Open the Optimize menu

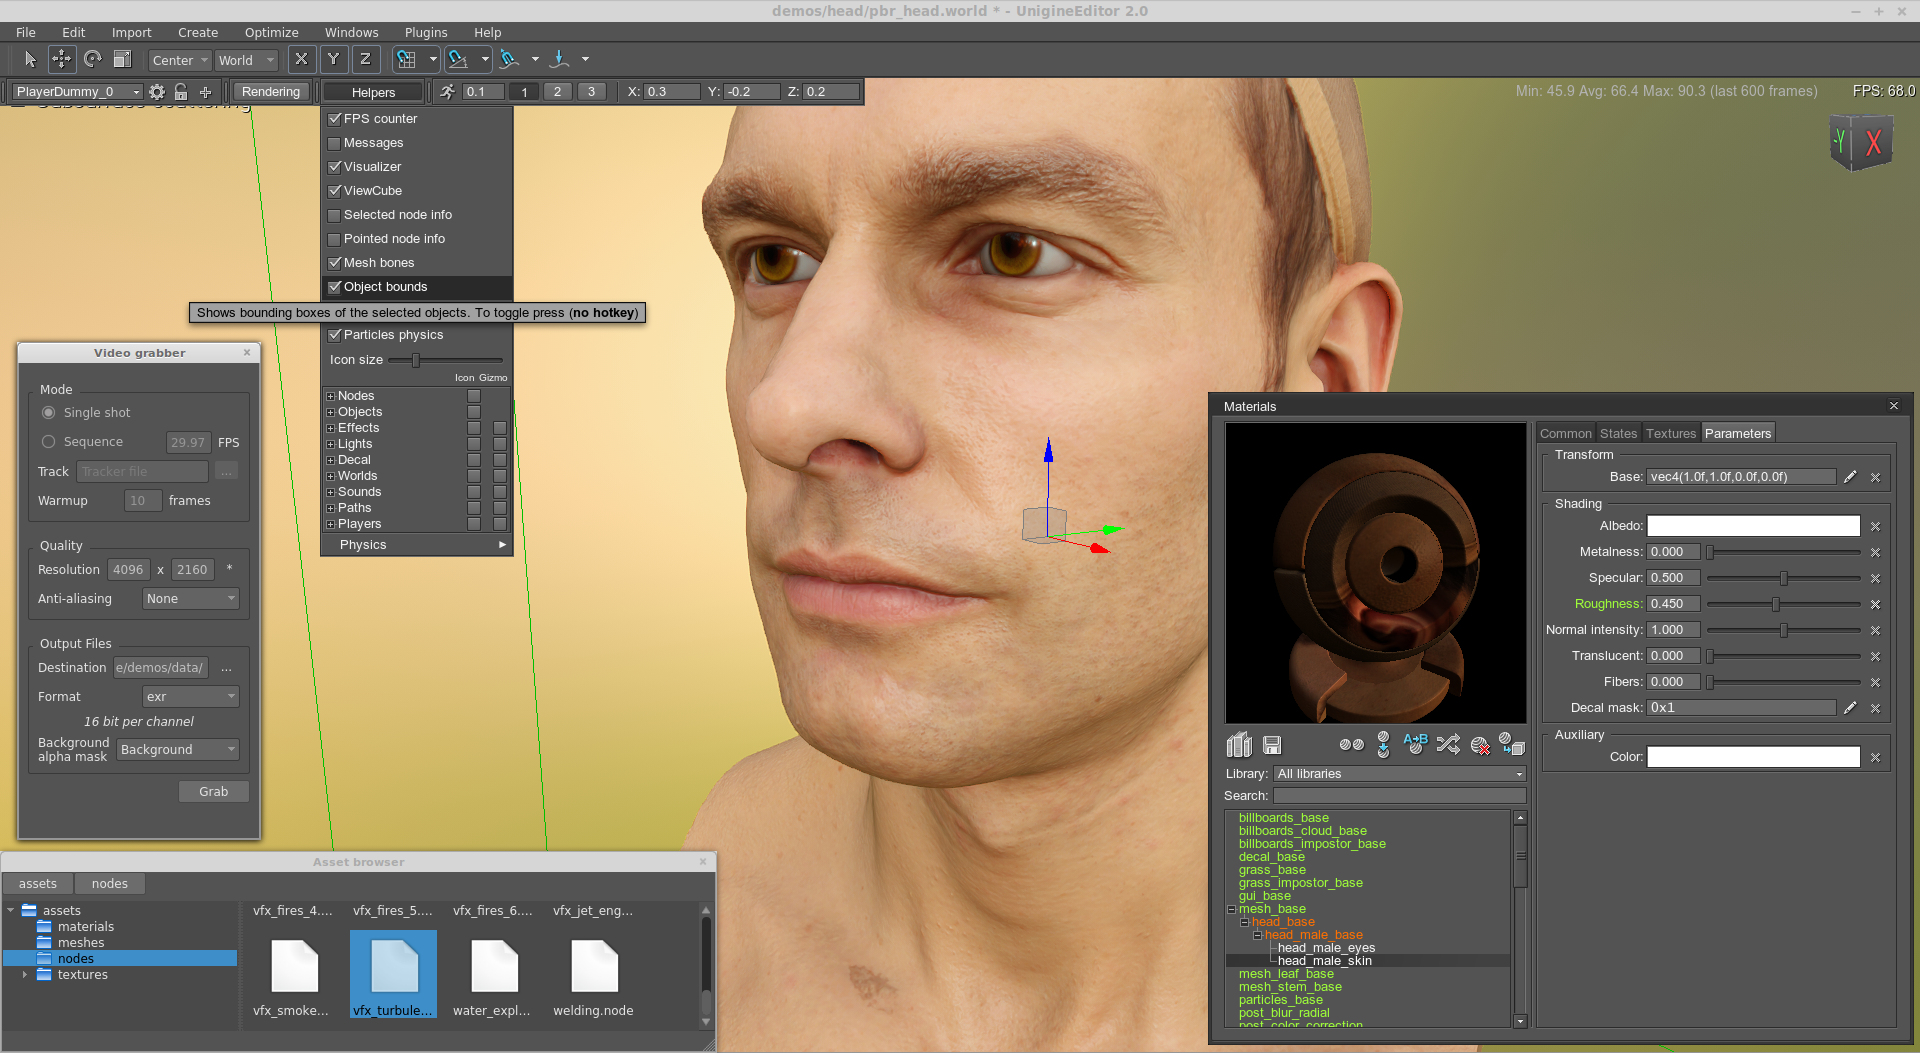pyautogui.click(x=271, y=33)
